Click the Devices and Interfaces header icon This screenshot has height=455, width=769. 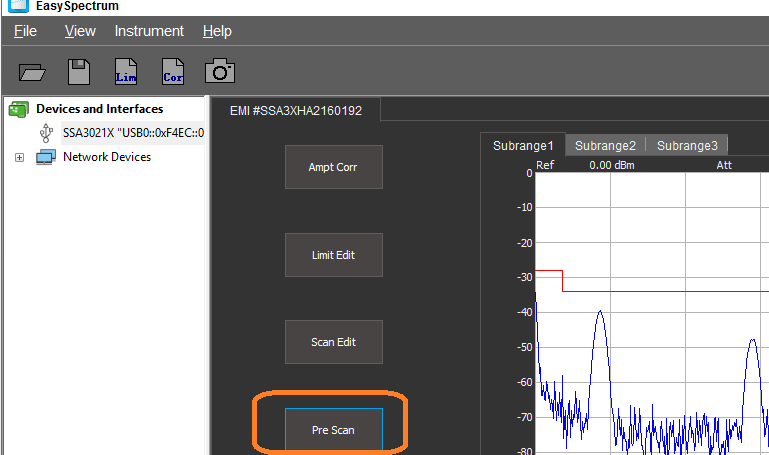tap(18, 108)
